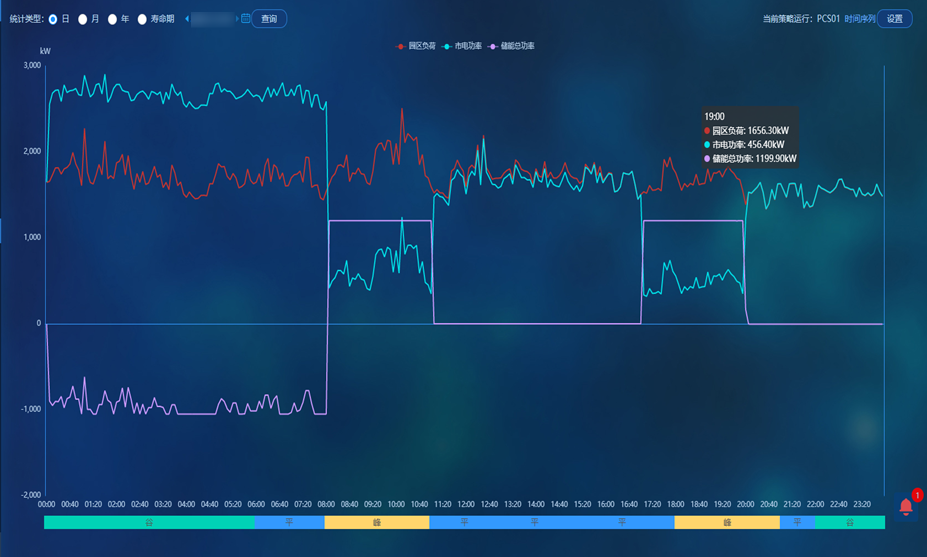Toggle the 储能总功率 legend series
927x557 pixels.
511,46
